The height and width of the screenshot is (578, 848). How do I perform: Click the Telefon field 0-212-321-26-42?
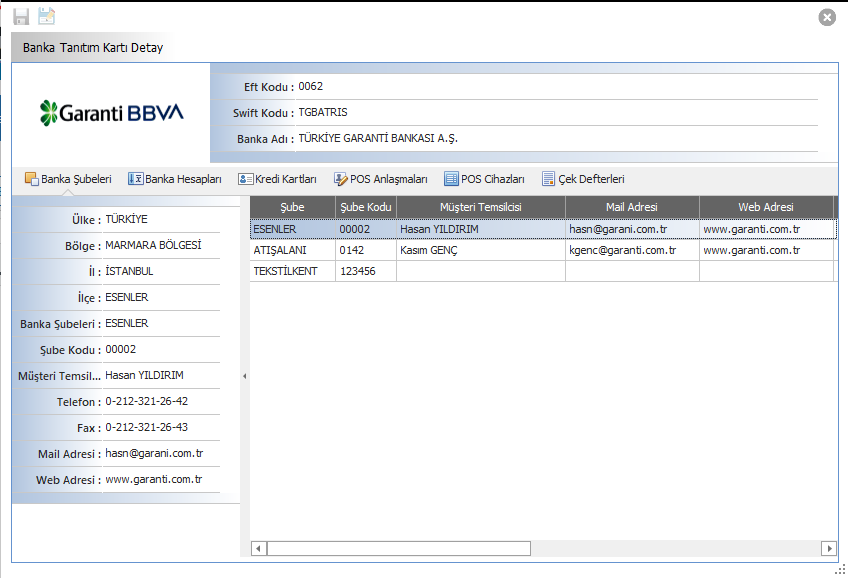[x=161, y=401]
